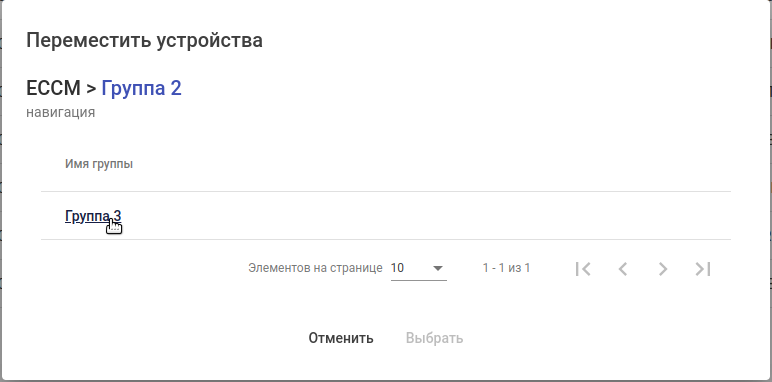The width and height of the screenshot is (772, 382).
Task: Click the 1 - 1 из 1 range label
Action: coord(506,268)
